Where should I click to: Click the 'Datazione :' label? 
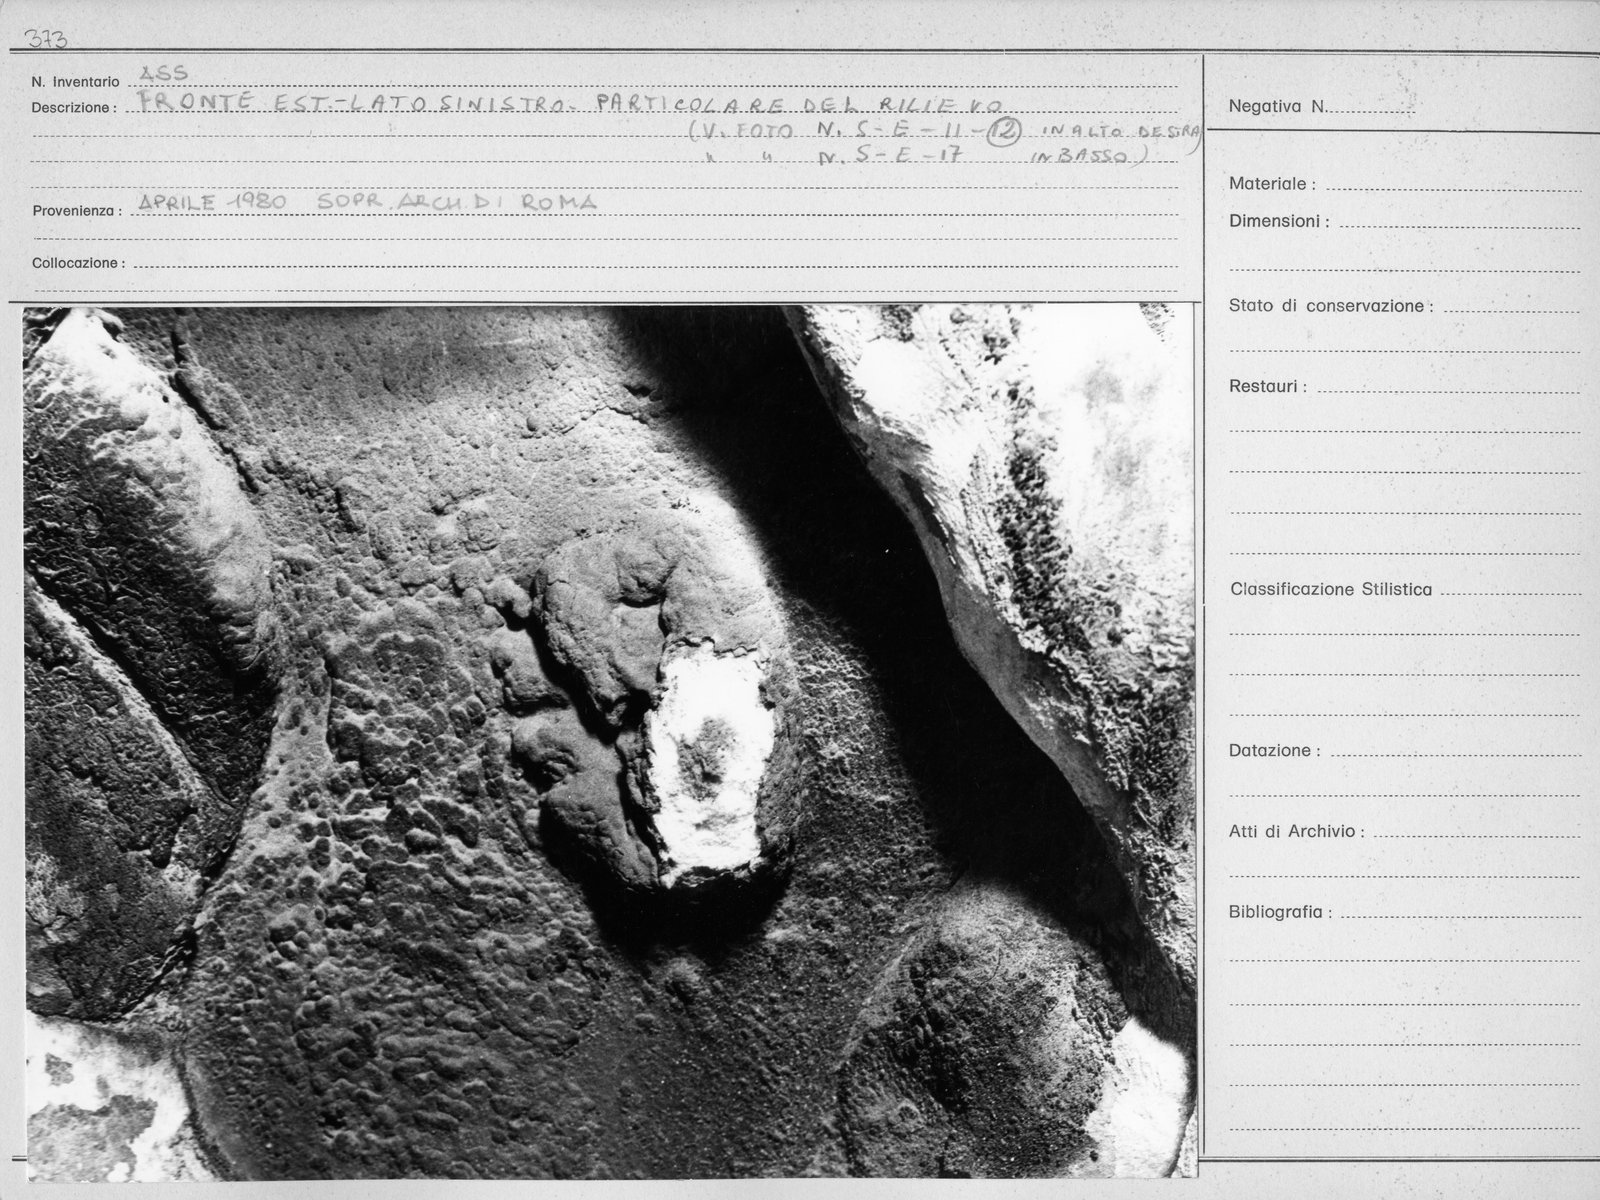1274,751
